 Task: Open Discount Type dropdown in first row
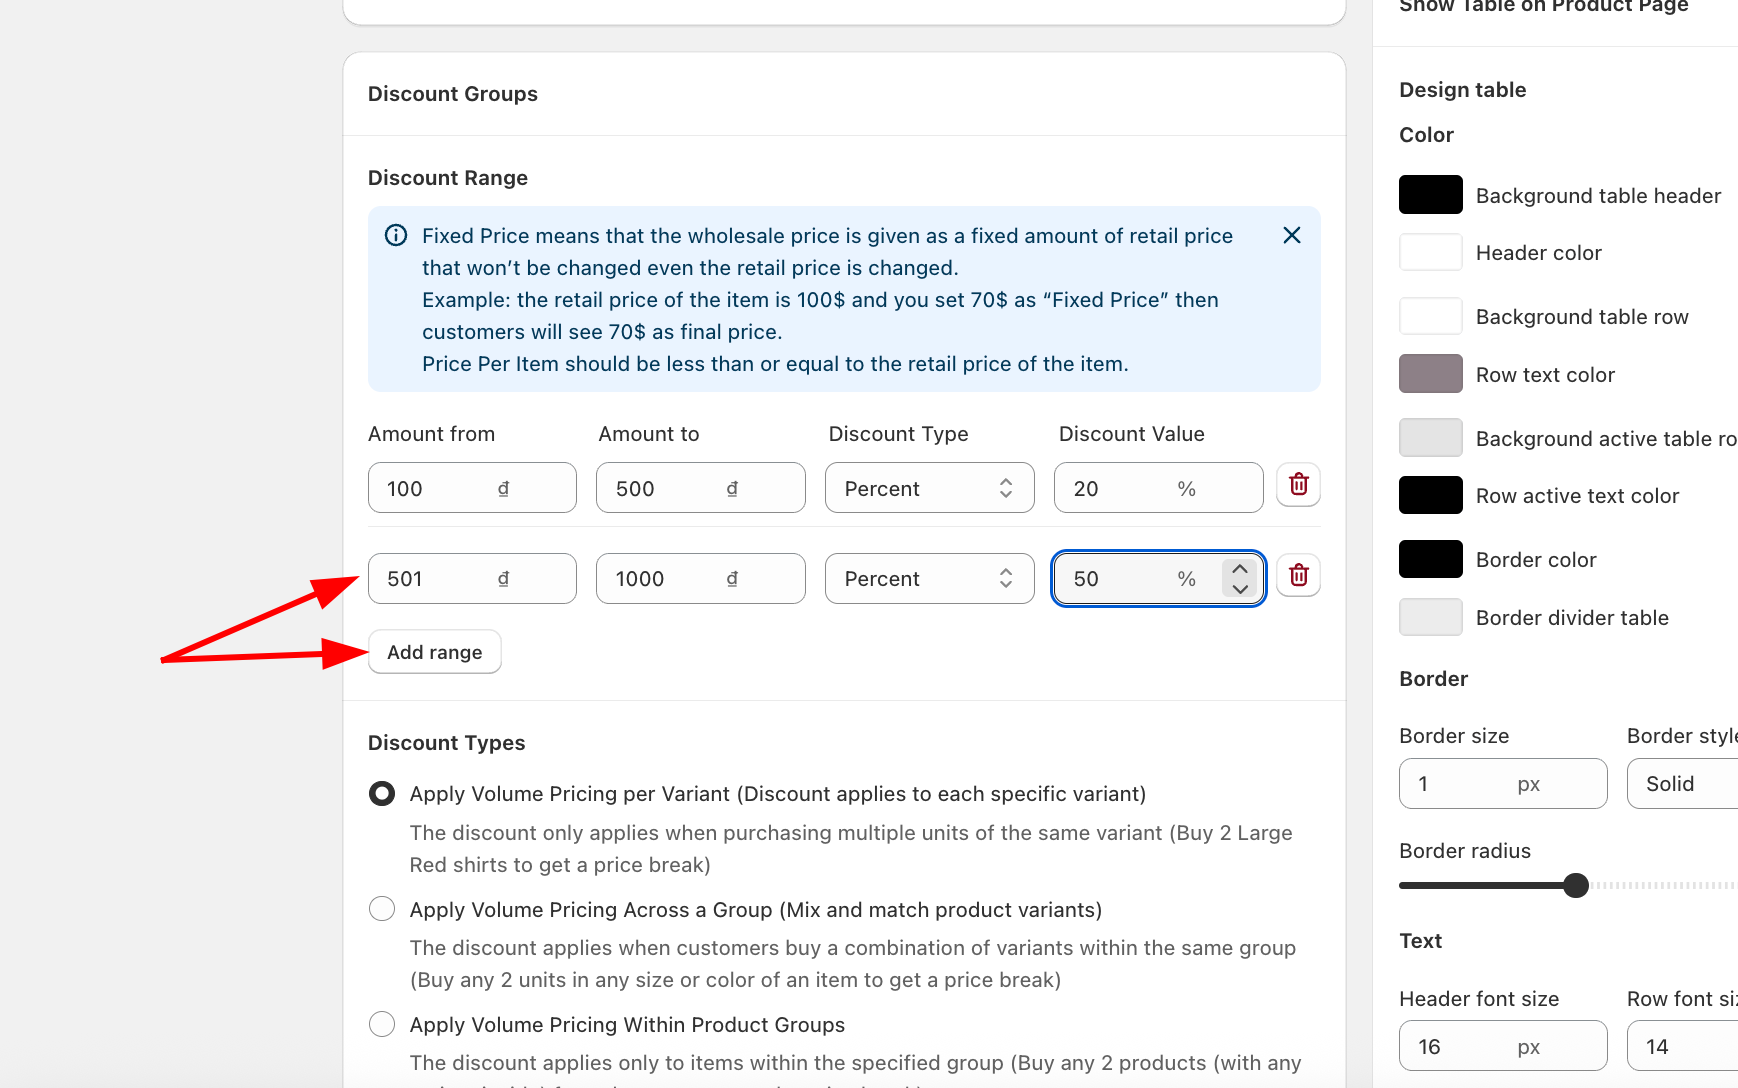(929, 488)
